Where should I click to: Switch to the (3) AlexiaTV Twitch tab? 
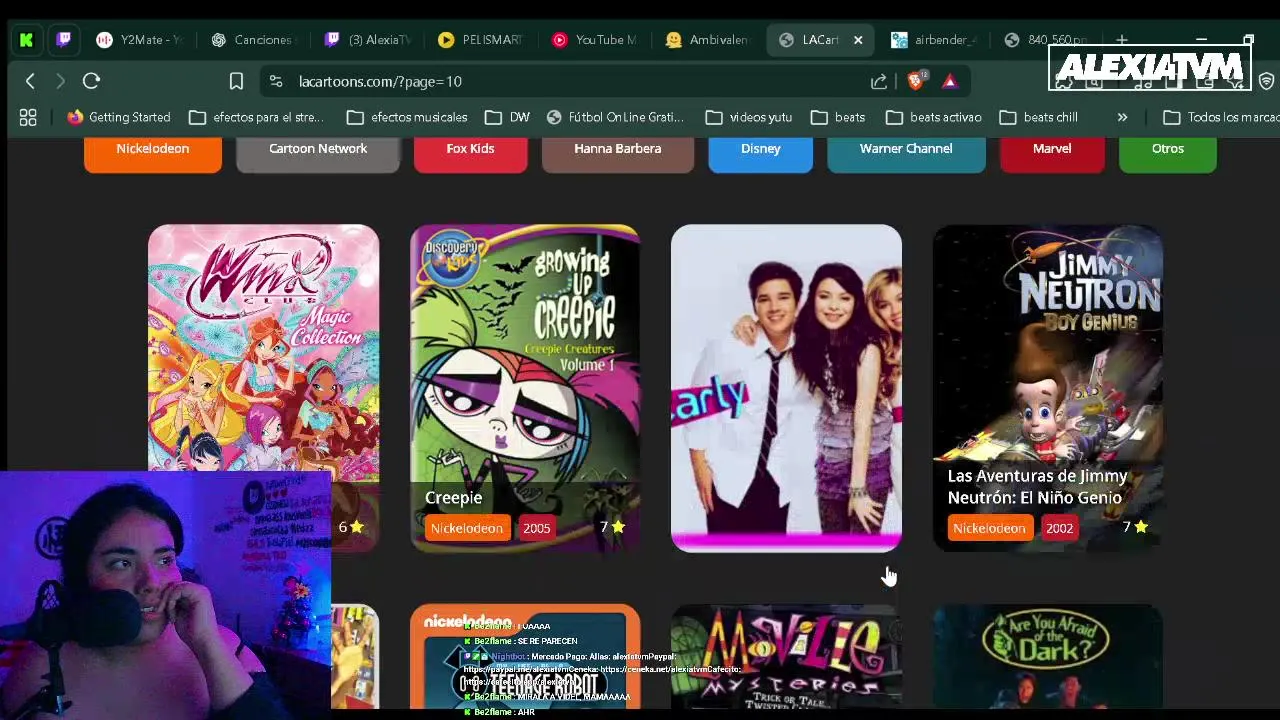pyautogui.click(x=368, y=40)
